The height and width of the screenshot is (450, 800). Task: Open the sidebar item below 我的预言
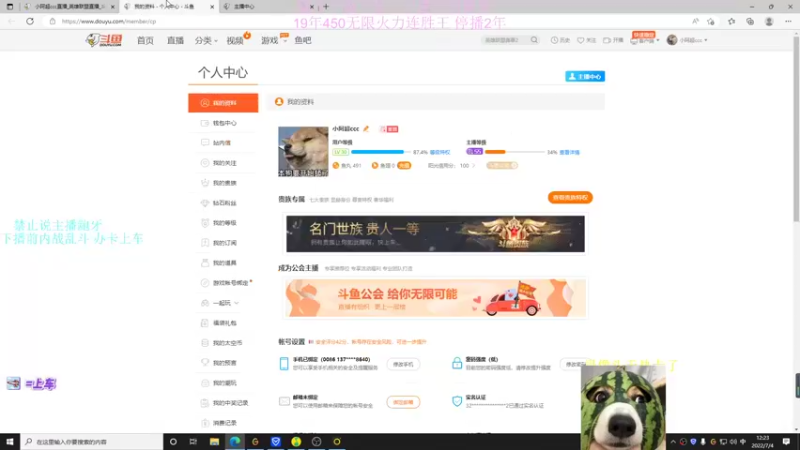223,383
